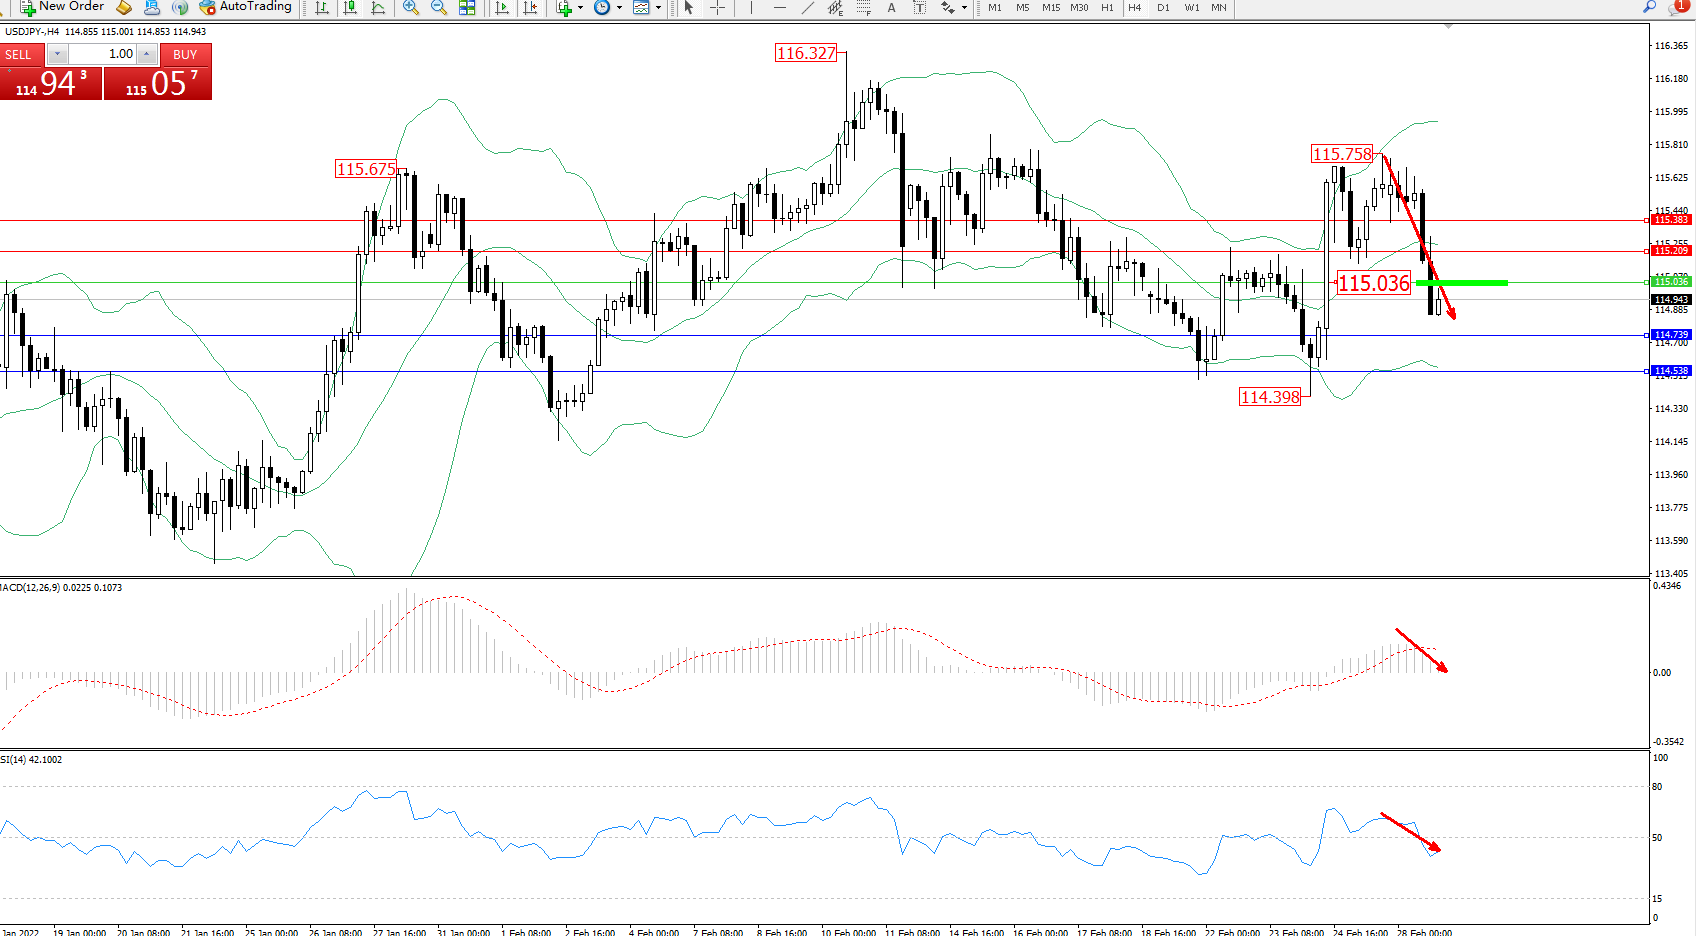Expand the indicators list dropdown arrow

point(580,8)
